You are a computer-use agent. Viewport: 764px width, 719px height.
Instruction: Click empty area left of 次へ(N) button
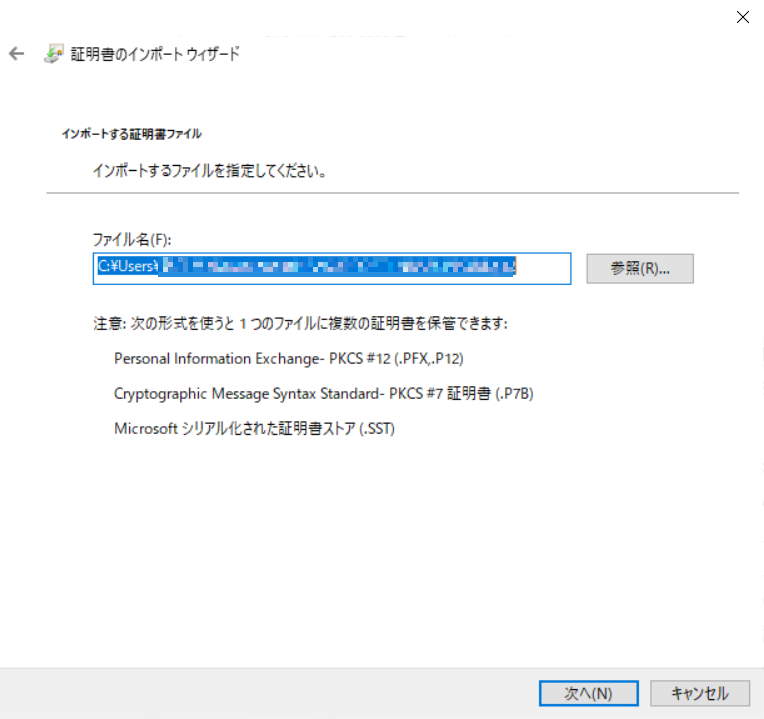click(300, 692)
